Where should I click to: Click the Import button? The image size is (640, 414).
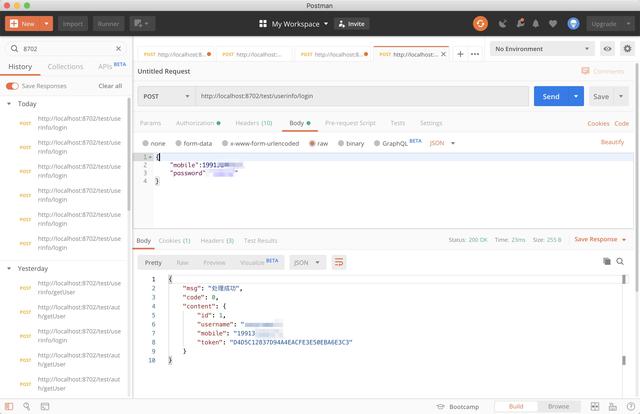[x=73, y=24]
